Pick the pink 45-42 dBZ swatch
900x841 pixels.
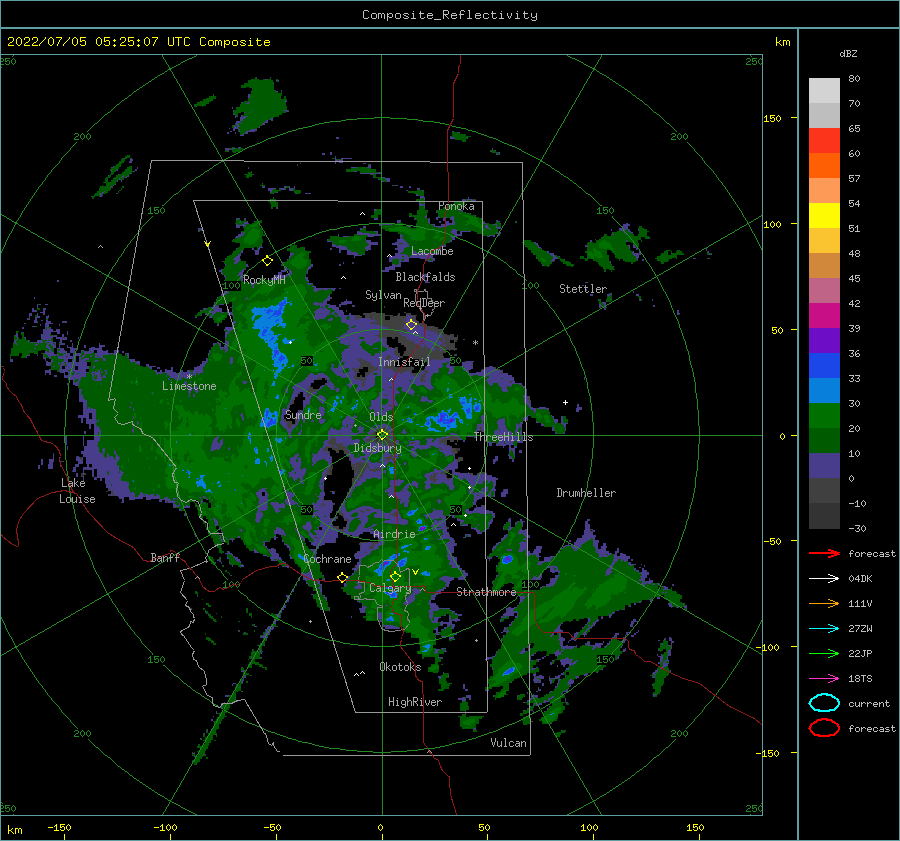coord(824,291)
